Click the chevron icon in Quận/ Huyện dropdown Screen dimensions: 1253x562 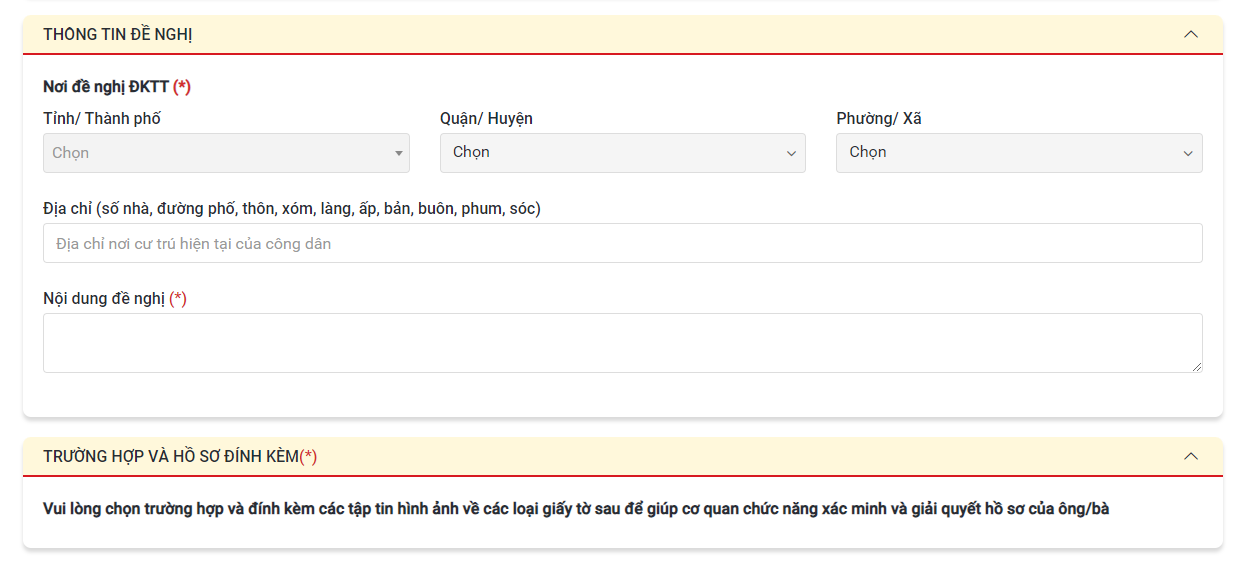[791, 154]
